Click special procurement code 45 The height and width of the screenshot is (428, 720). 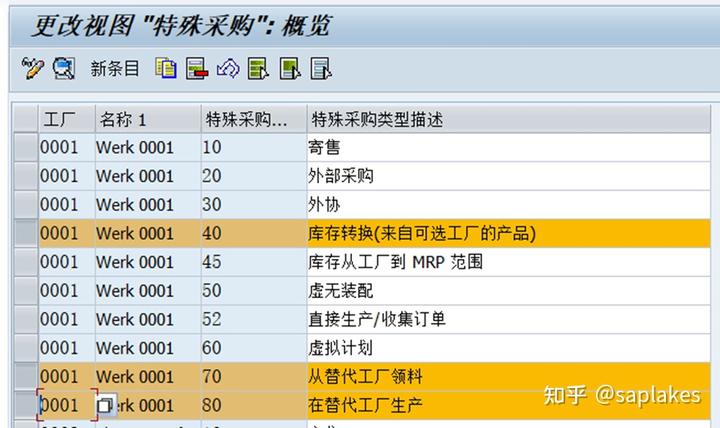tap(254, 262)
